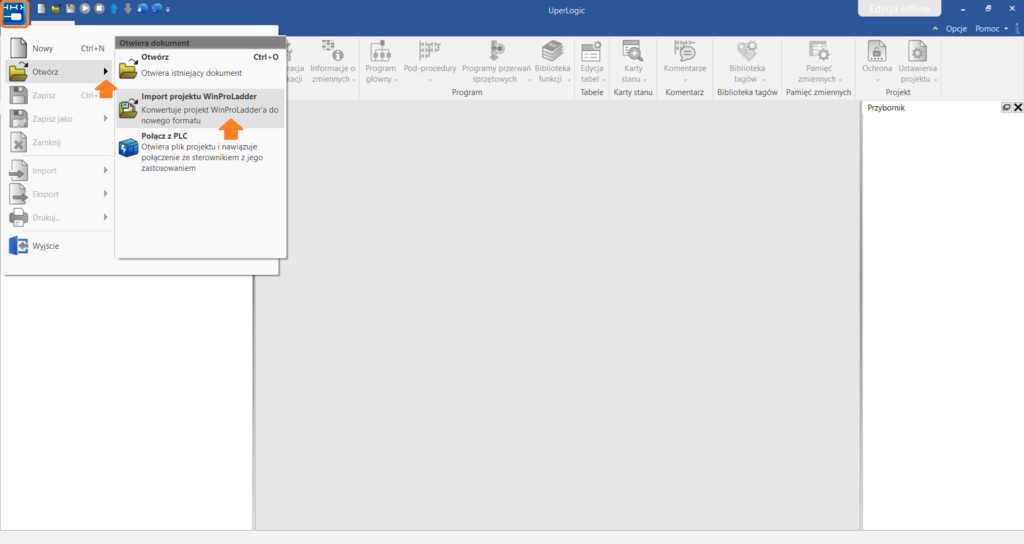Click Program główny ribbon button
The image size is (1024, 544).
point(381,62)
